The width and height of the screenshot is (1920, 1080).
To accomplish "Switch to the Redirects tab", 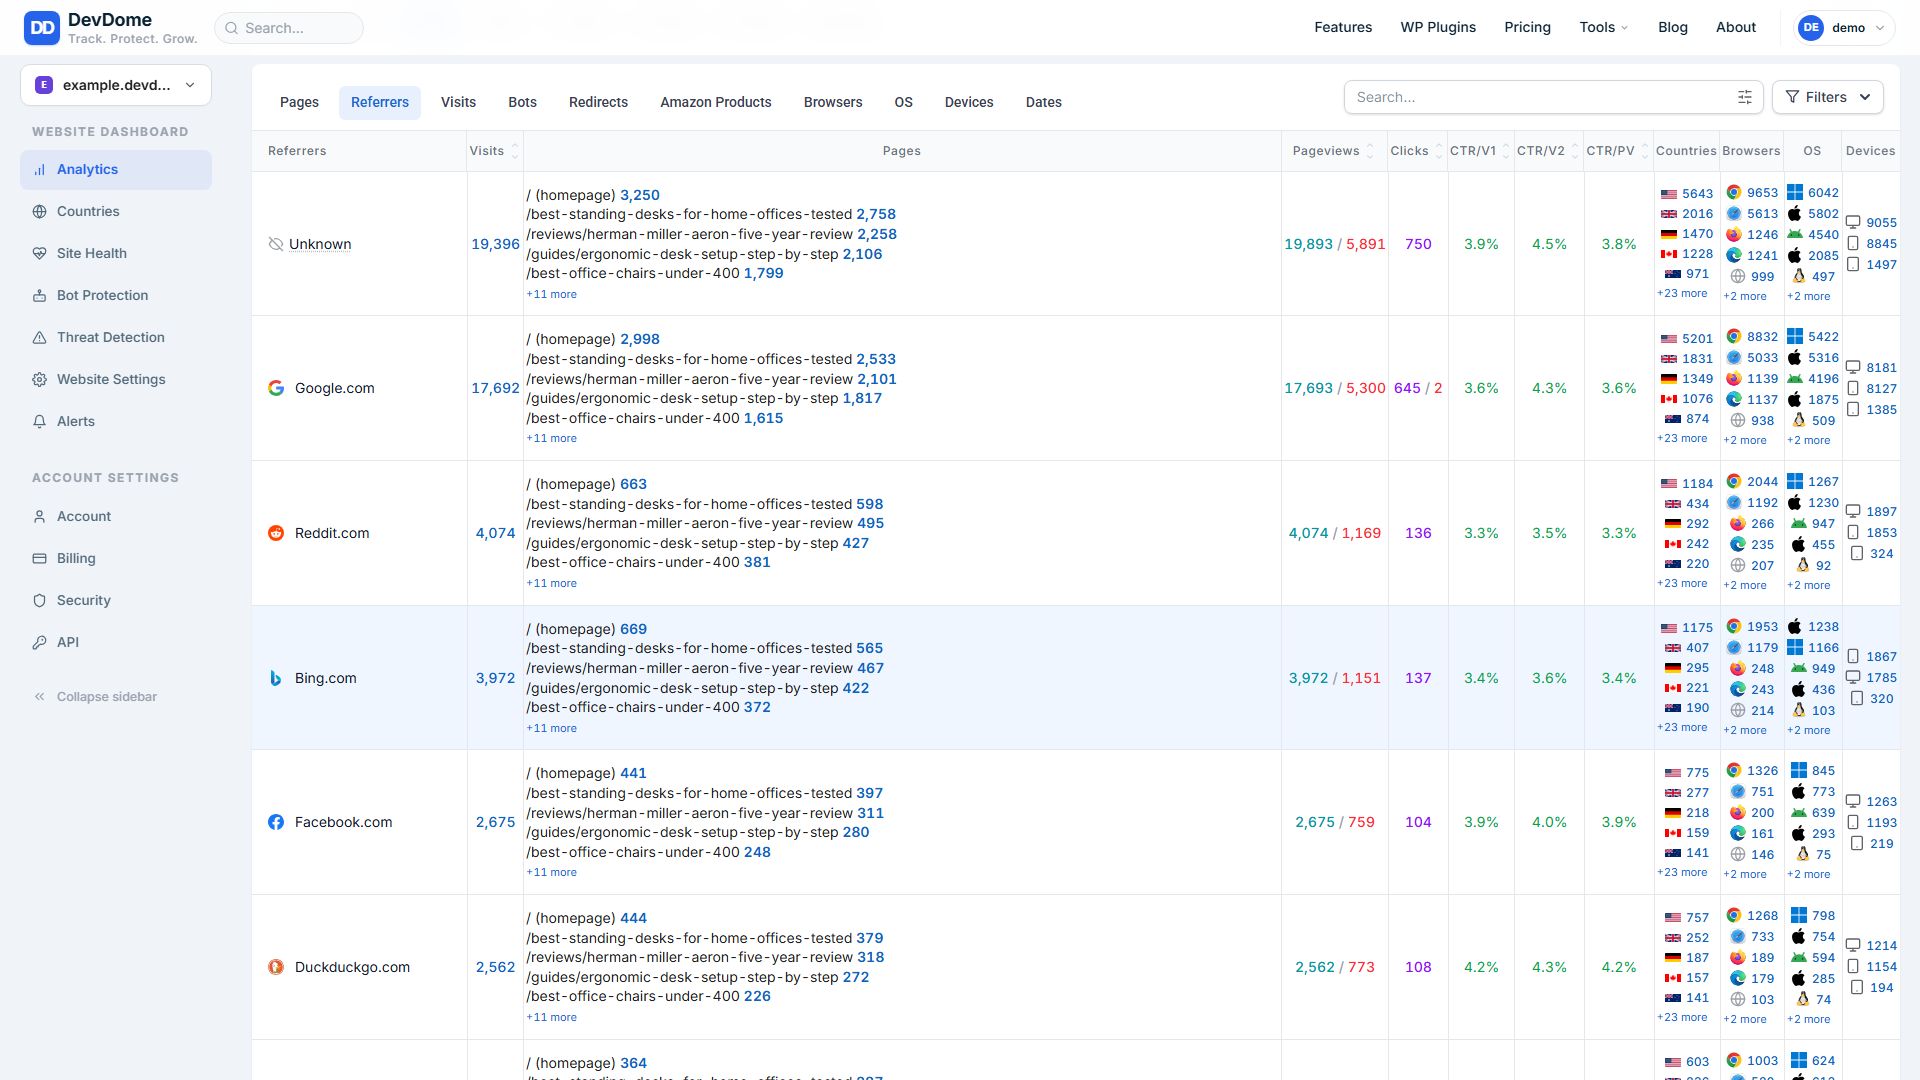I will point(599,103).
